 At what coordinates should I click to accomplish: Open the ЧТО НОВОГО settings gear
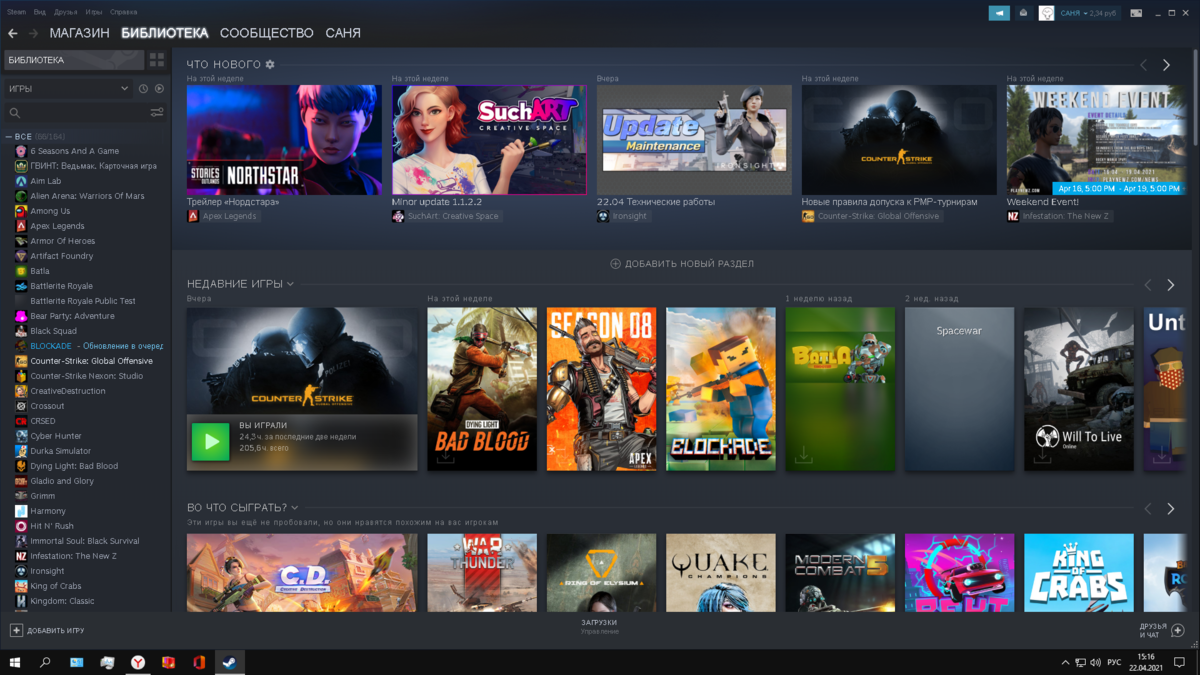270,64
